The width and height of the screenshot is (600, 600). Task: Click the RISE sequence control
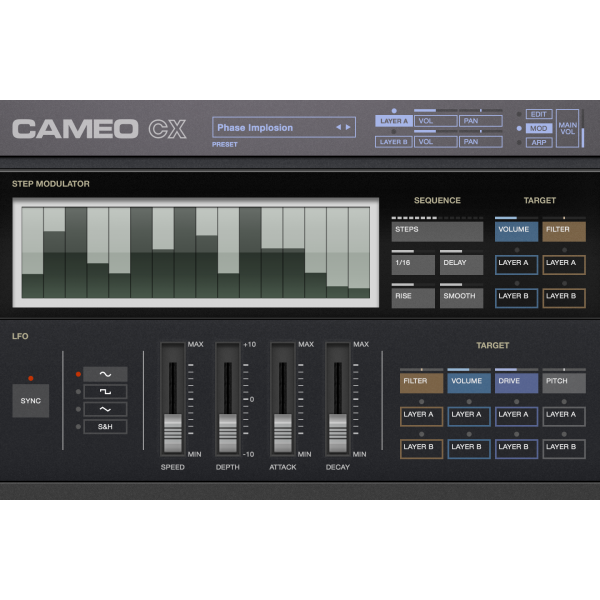[x=413, y=298]
